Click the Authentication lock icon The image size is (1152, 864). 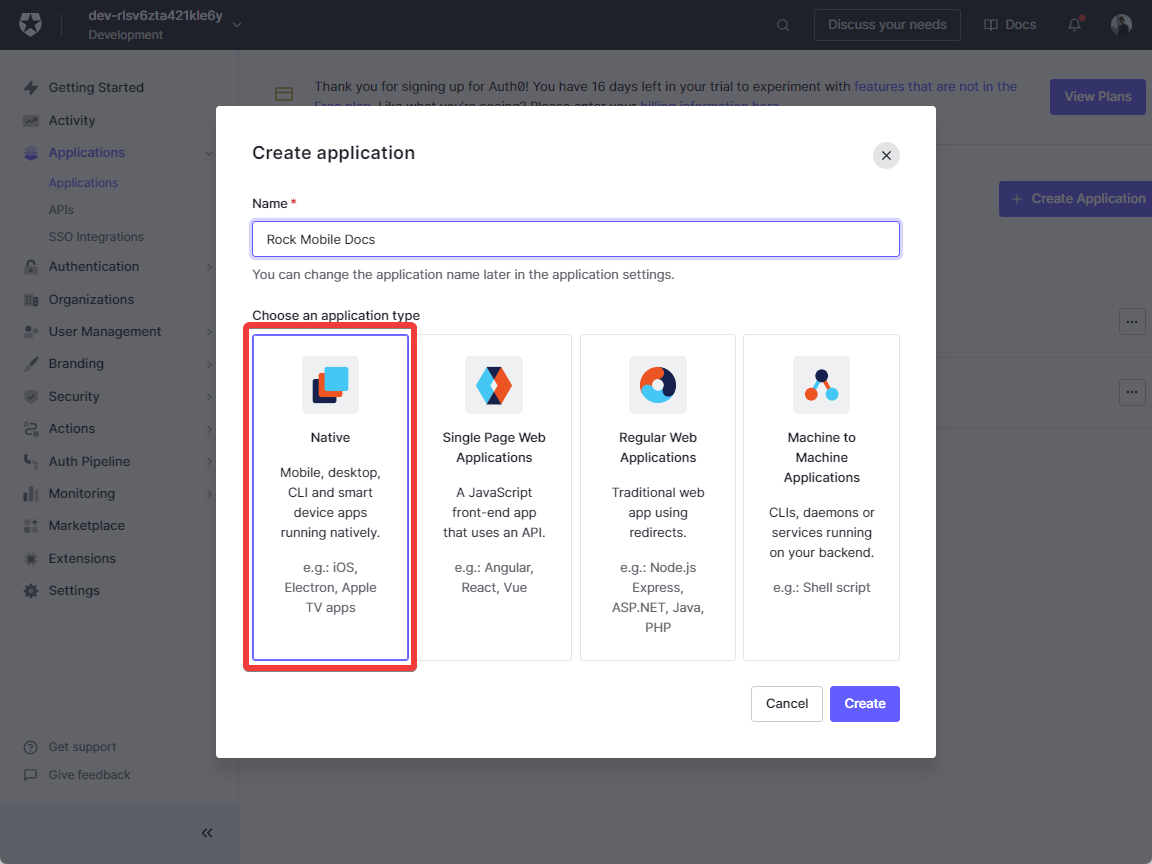31,267
